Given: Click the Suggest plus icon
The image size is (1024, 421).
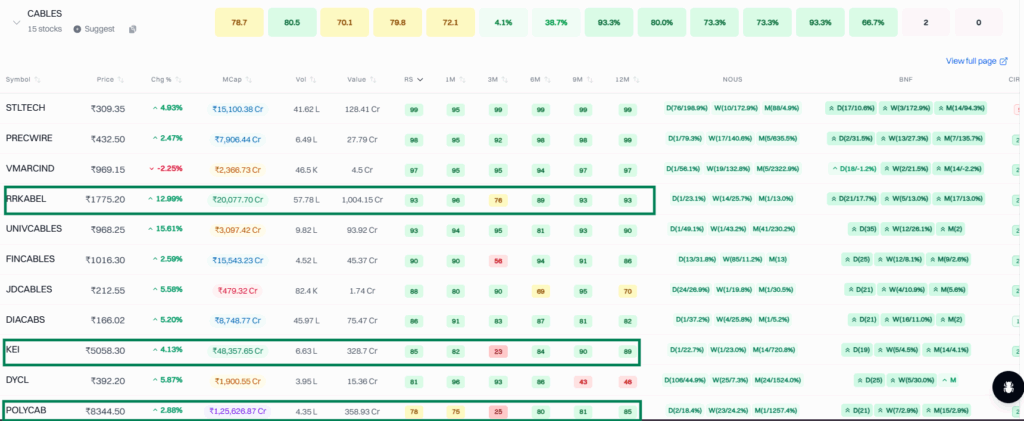Looking at the screenshot, I should pos(77,29).
